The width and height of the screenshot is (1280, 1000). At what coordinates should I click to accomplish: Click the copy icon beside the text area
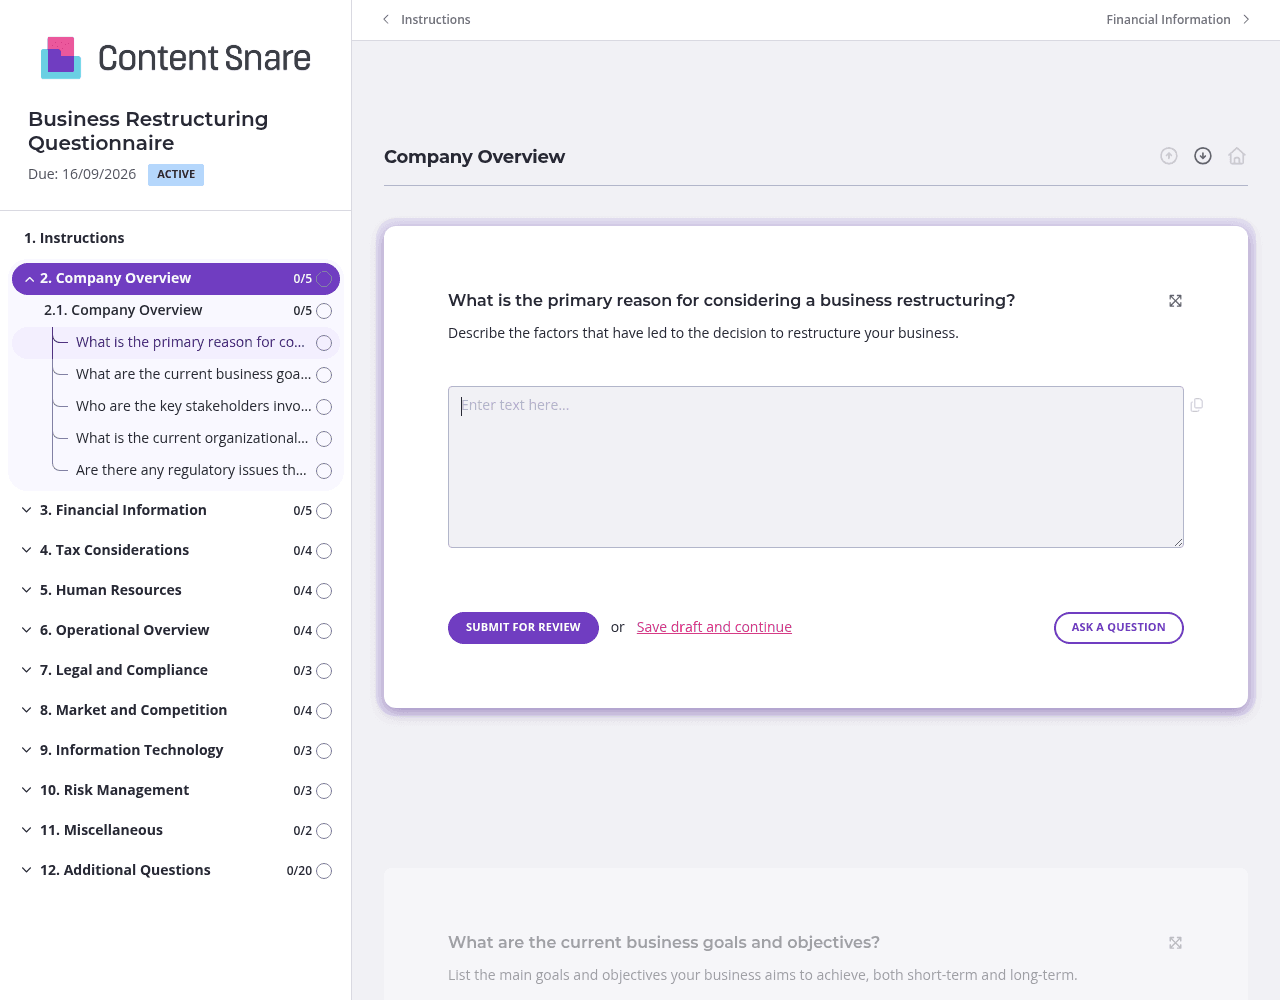pos(1197,405)
